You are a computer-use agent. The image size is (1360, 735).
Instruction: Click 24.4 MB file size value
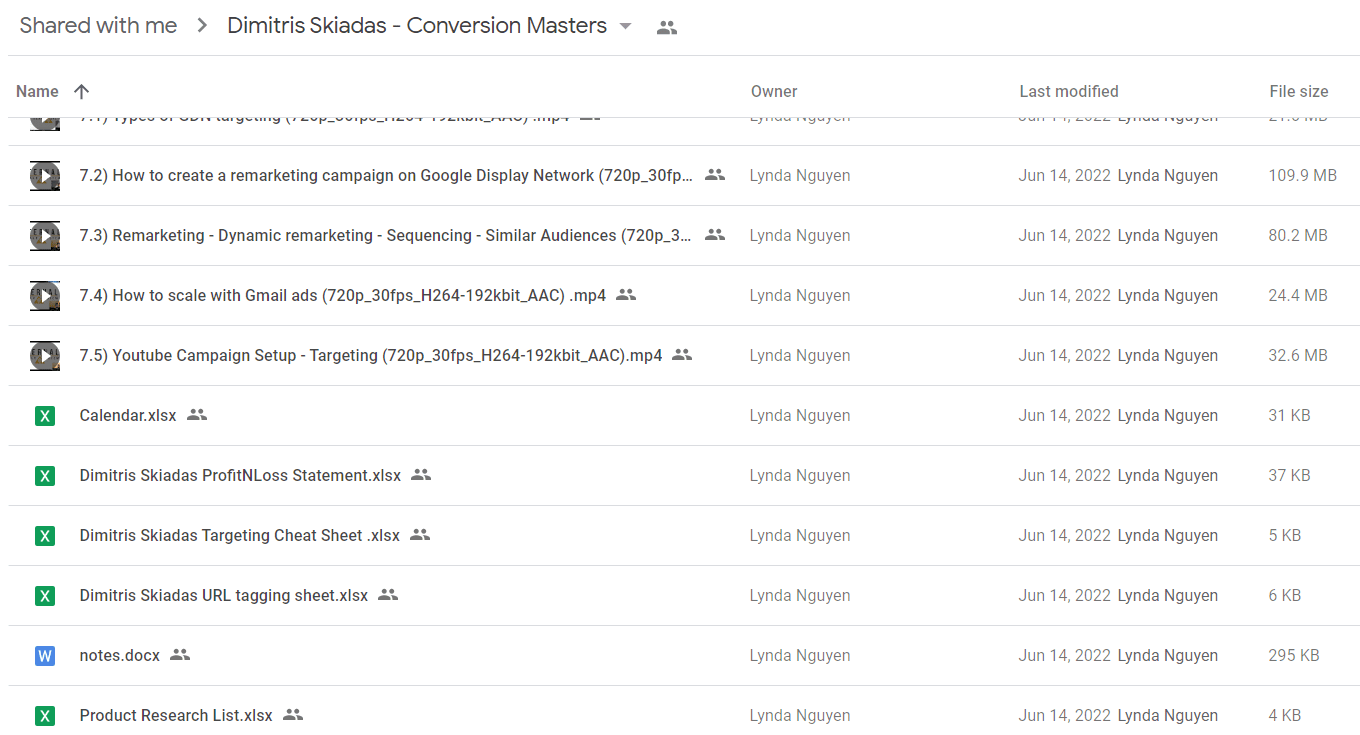pyautogui.click(x=1298, y=296)
